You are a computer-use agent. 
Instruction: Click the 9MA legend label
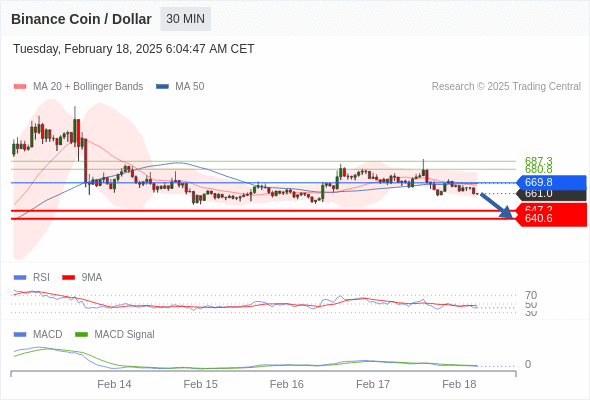coord(92,278)
